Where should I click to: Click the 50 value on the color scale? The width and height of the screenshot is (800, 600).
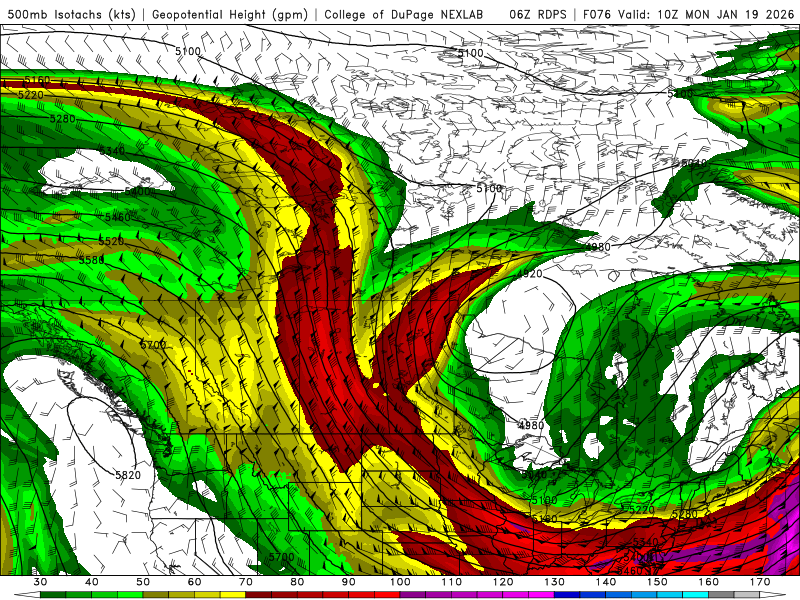[143, 582]
